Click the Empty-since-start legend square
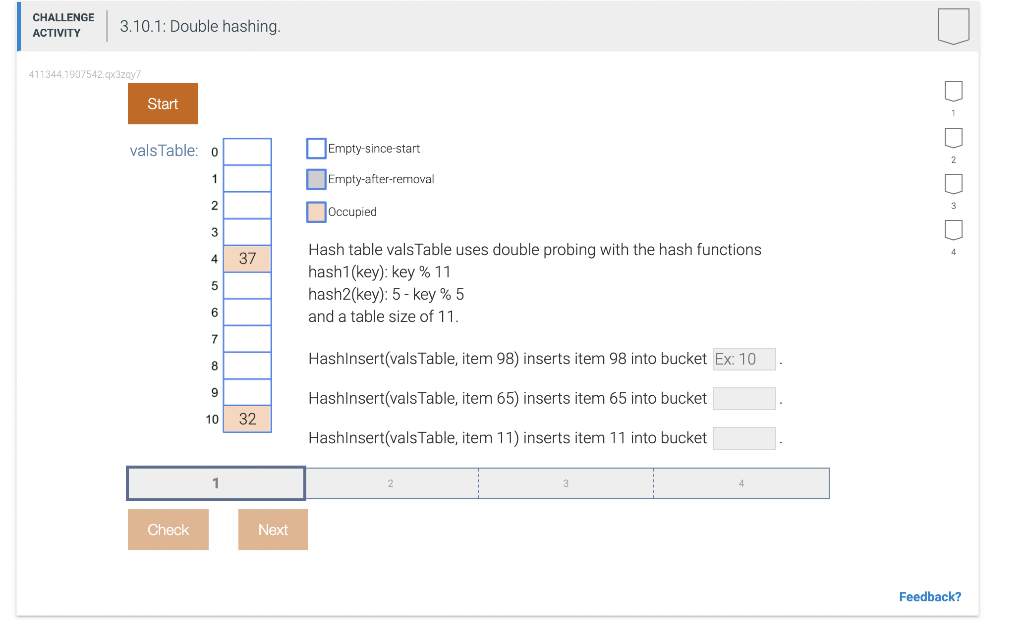Image resolution: width=1024 pixels, height=634 pixels. 316,147
